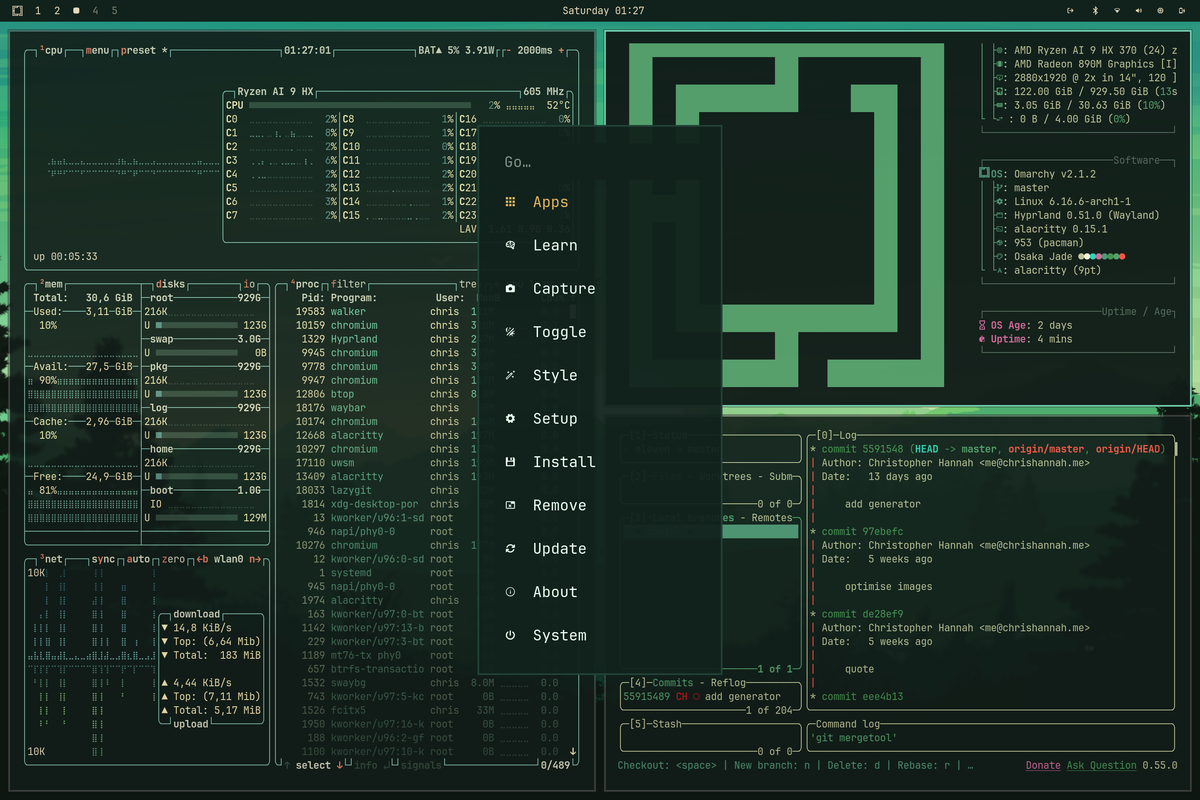Switch to workspace 2 in top bar

point(57,11)
